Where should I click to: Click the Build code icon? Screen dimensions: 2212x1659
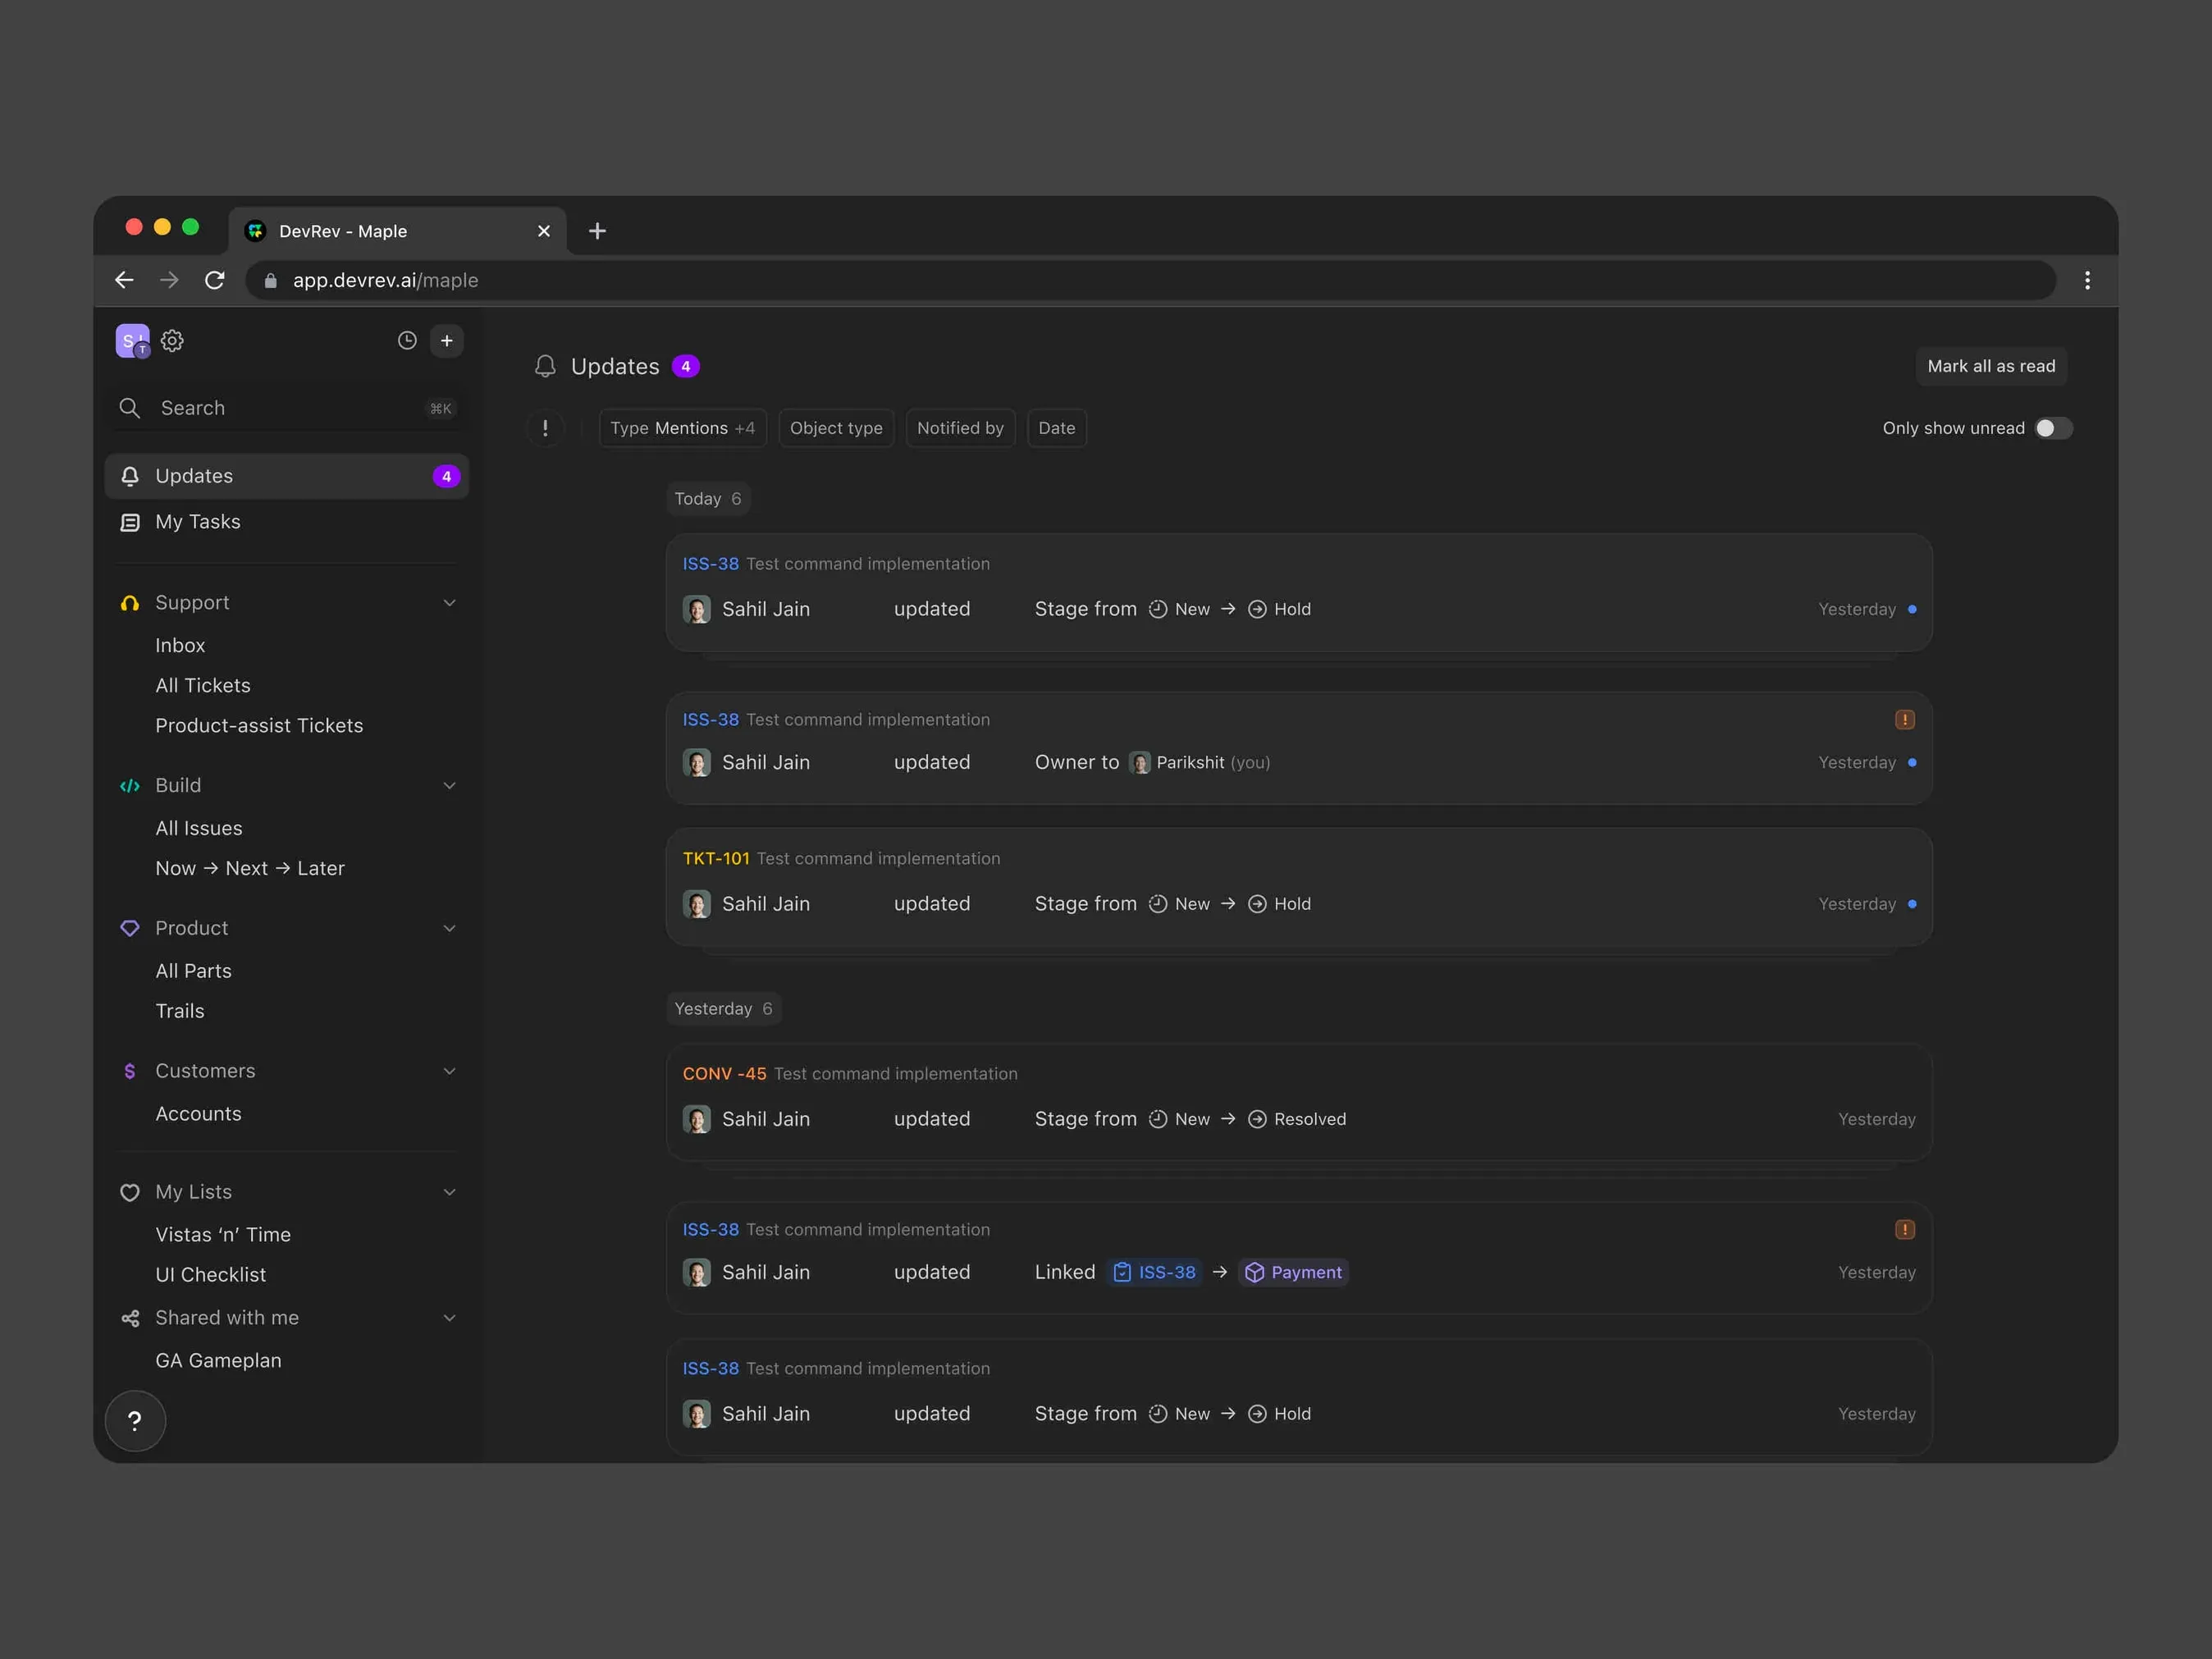(130, 786)
